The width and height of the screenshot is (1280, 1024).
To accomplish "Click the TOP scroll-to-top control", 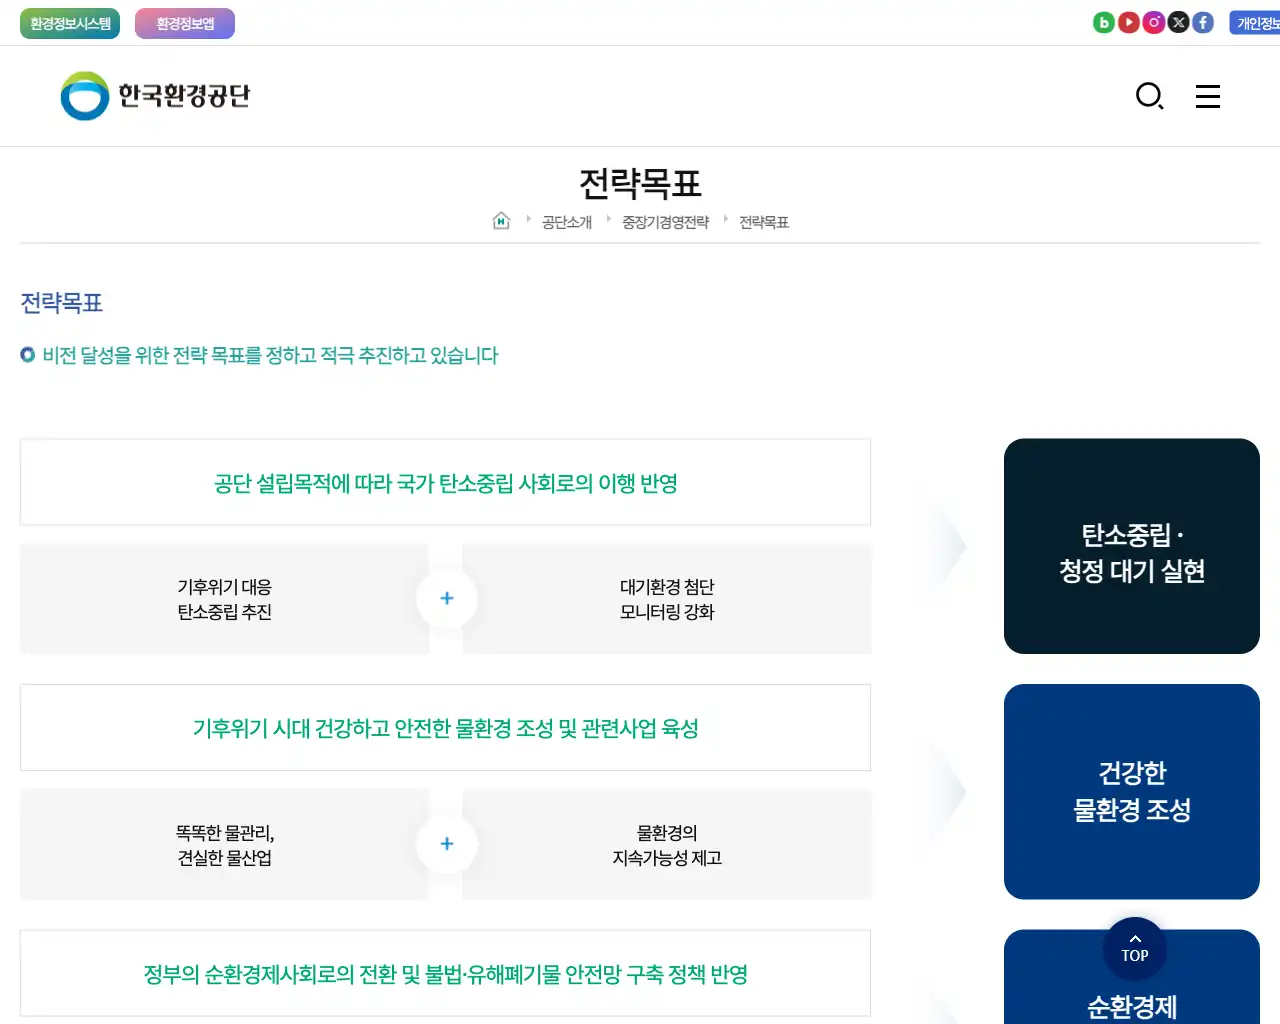I will [1134, 948].
